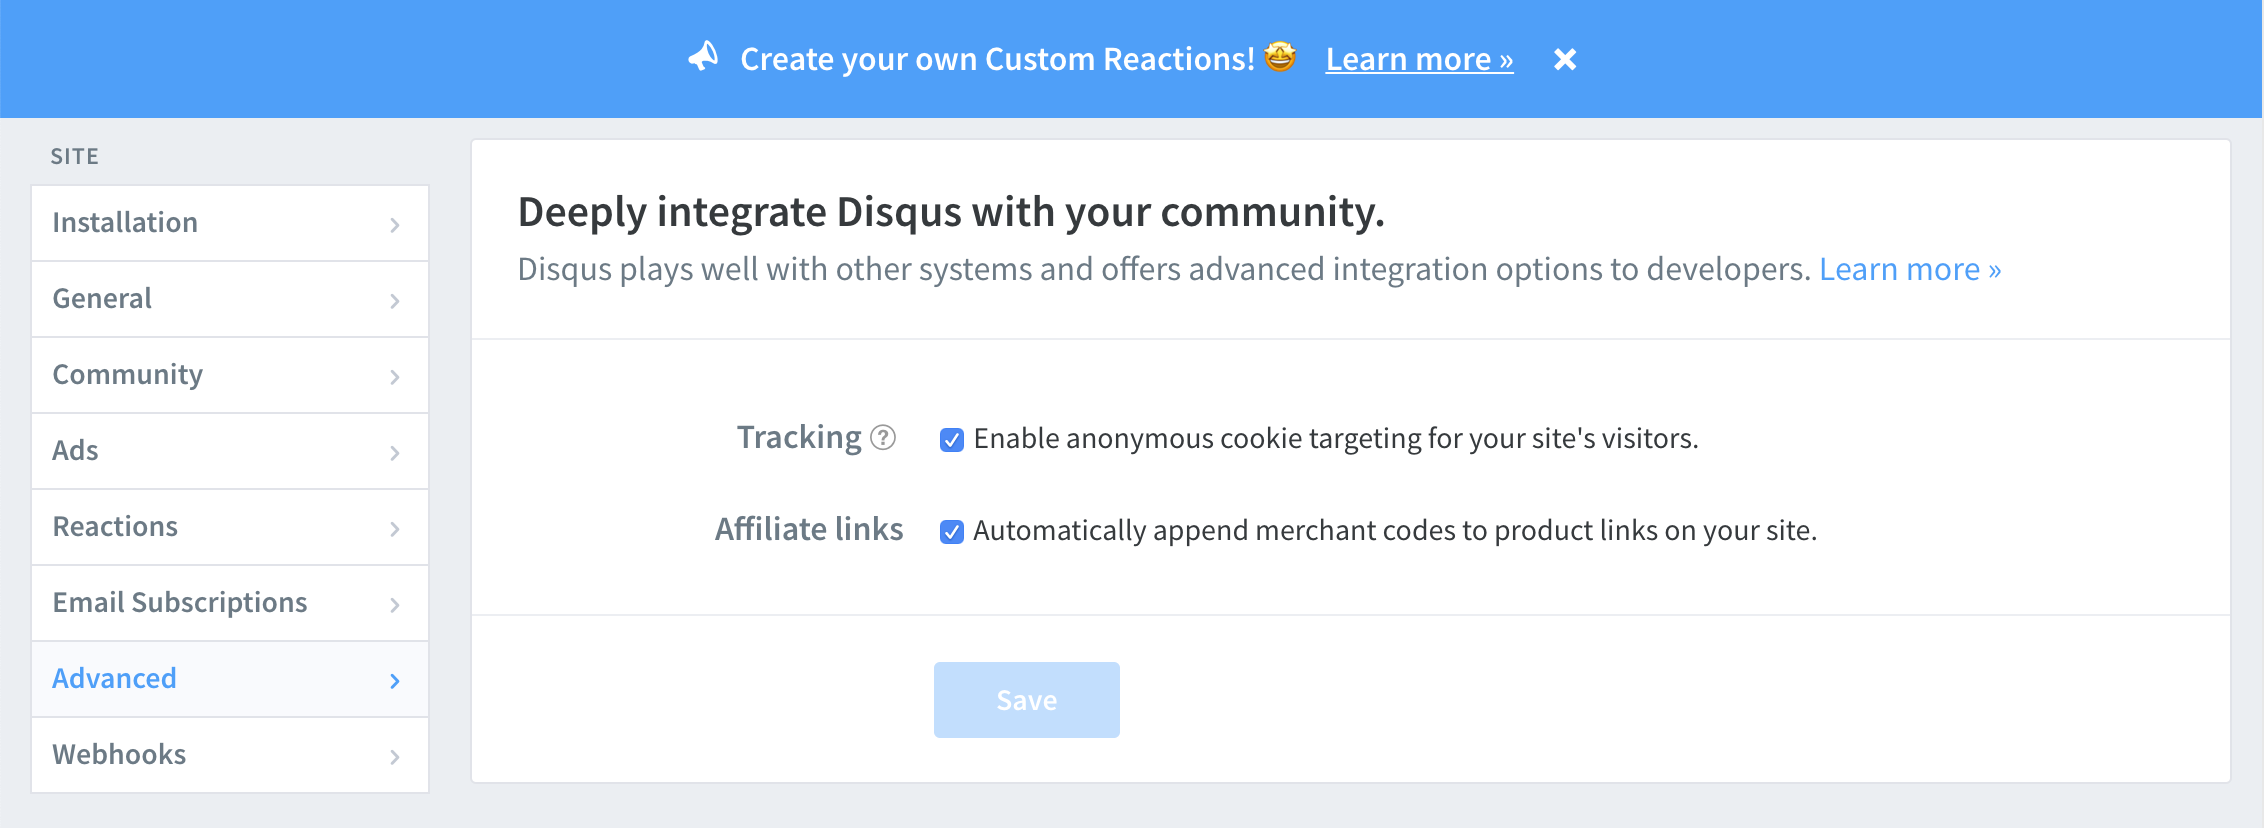Screen dimensions: 2264x828
Task: Select the Advanced sidebar item
Action: pos(115,679)
